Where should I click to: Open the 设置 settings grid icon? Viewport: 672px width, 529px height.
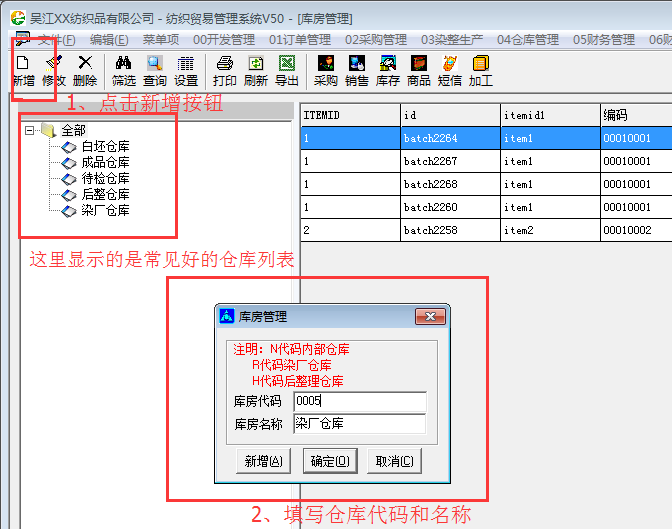coord(186,63)
